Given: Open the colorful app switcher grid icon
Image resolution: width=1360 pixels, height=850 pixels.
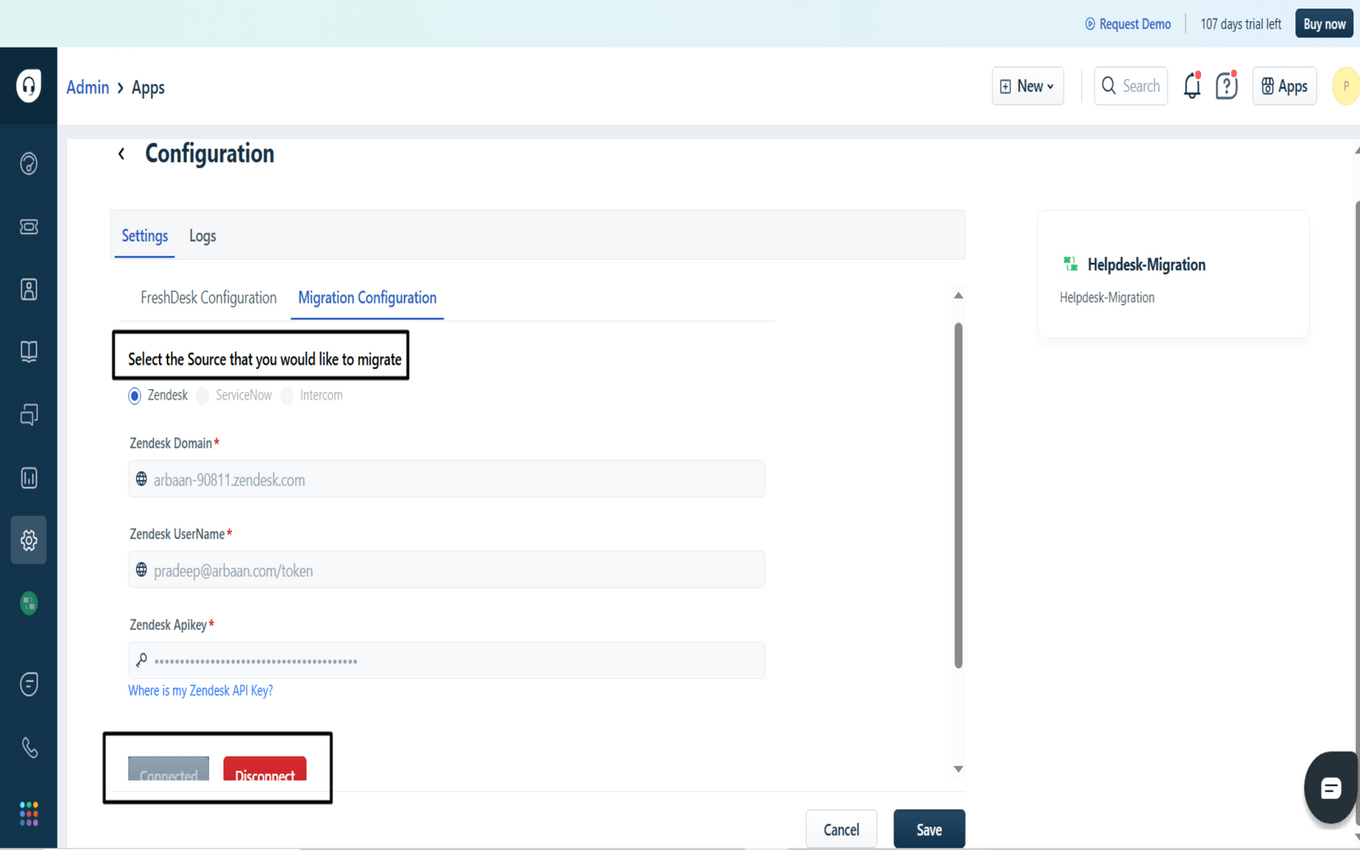Looking at the screenshot, I should tap(29, 813).
